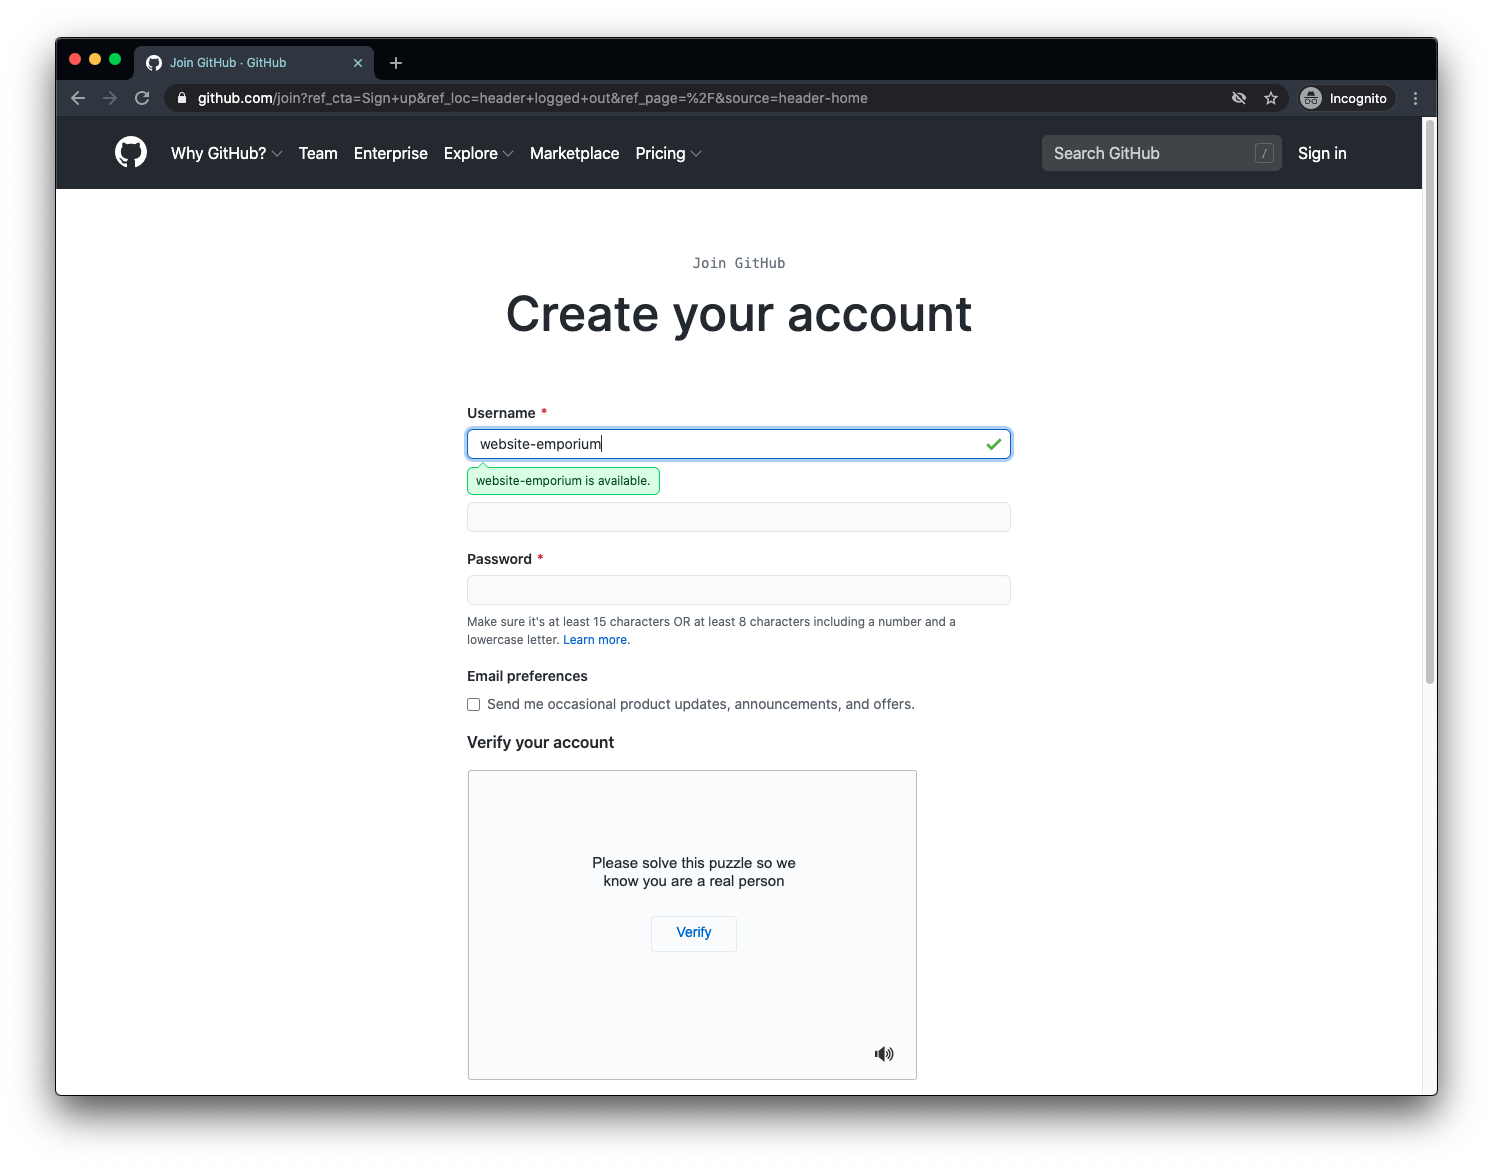The width and height of the screenshot is (1493, 1169).
Task: Click the Sign in link
Action: pos(1322,153)
